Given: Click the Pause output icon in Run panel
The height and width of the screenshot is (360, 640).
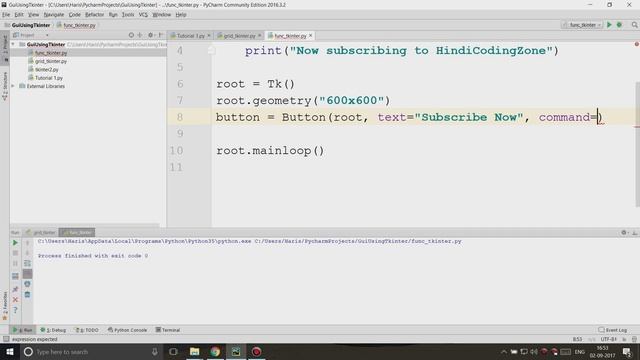Looking at the screenshot, I should pyautogui.click(x=15, y=264).
